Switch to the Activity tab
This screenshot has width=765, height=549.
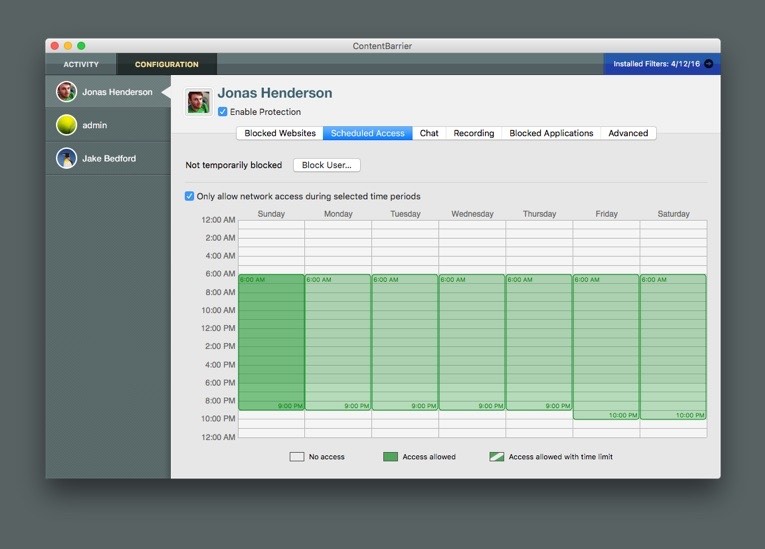pyautogui.click(x=81, y=64)
